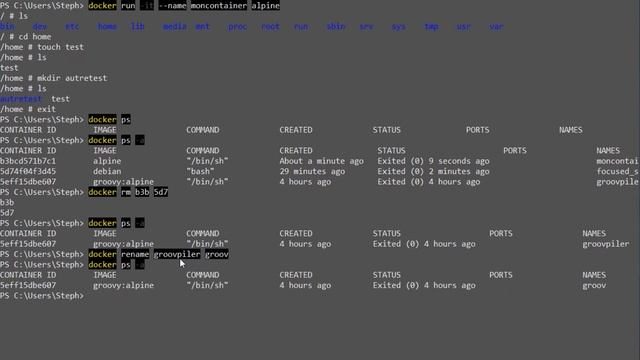Screen dimensions: 640x360
Task: Click 'groov' under NAMES in the last table
Action: coord(594,285)
